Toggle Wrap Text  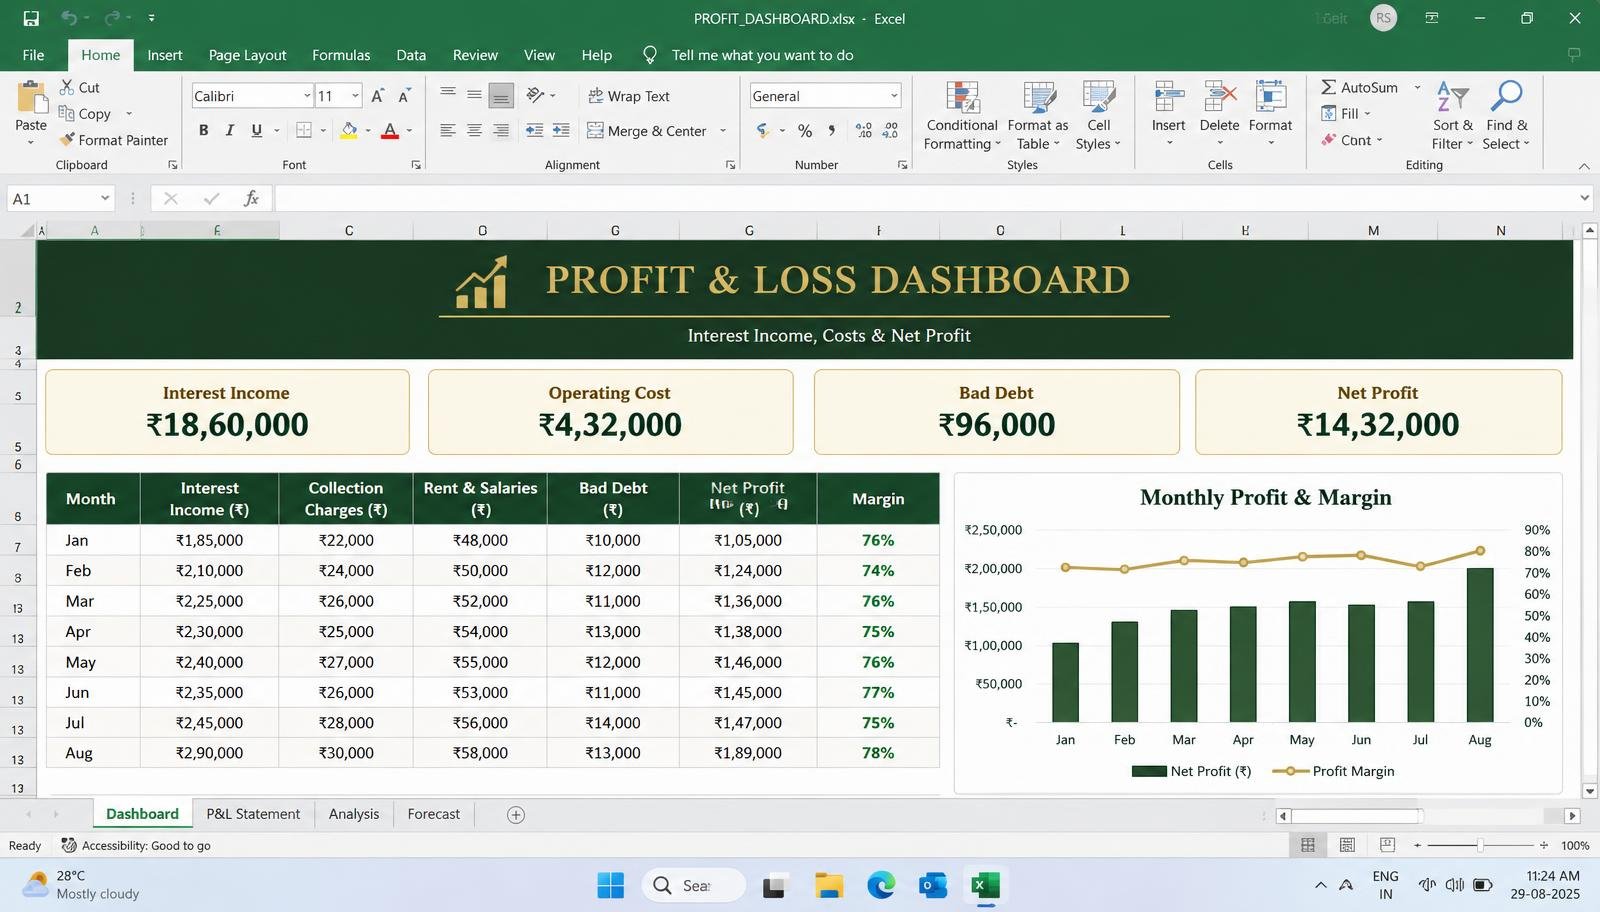629,96
